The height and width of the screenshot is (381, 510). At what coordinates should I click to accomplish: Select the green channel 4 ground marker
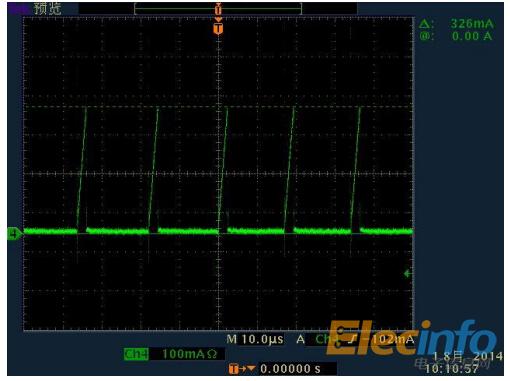point(14,234)
